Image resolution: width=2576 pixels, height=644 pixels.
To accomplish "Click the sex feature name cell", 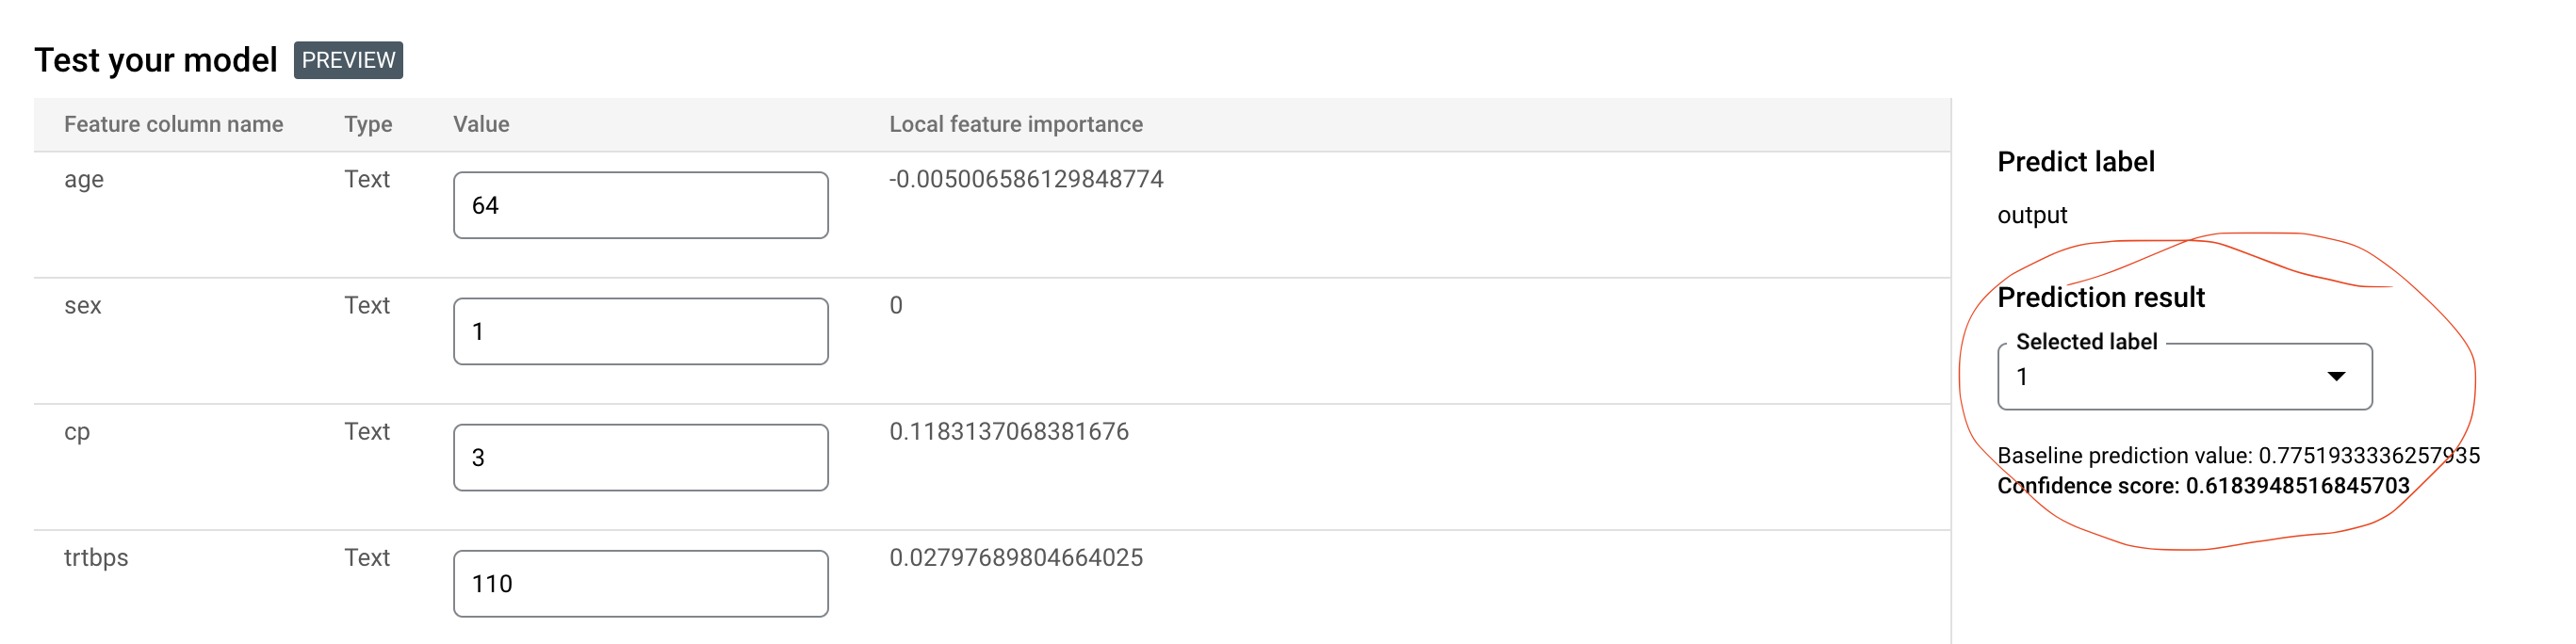I will [83, 305].
